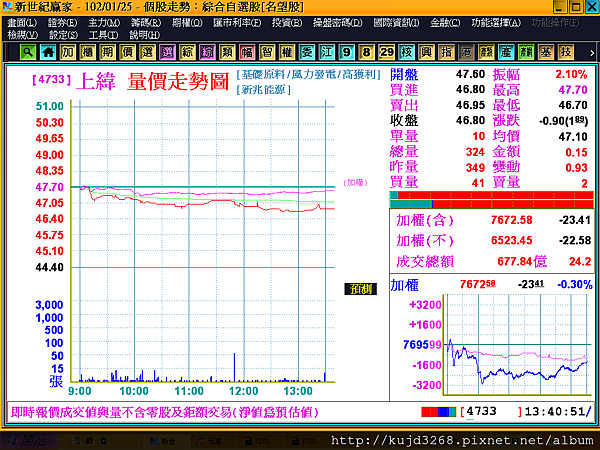Open the purple 綜 toolbar icon

pos(207,52)
